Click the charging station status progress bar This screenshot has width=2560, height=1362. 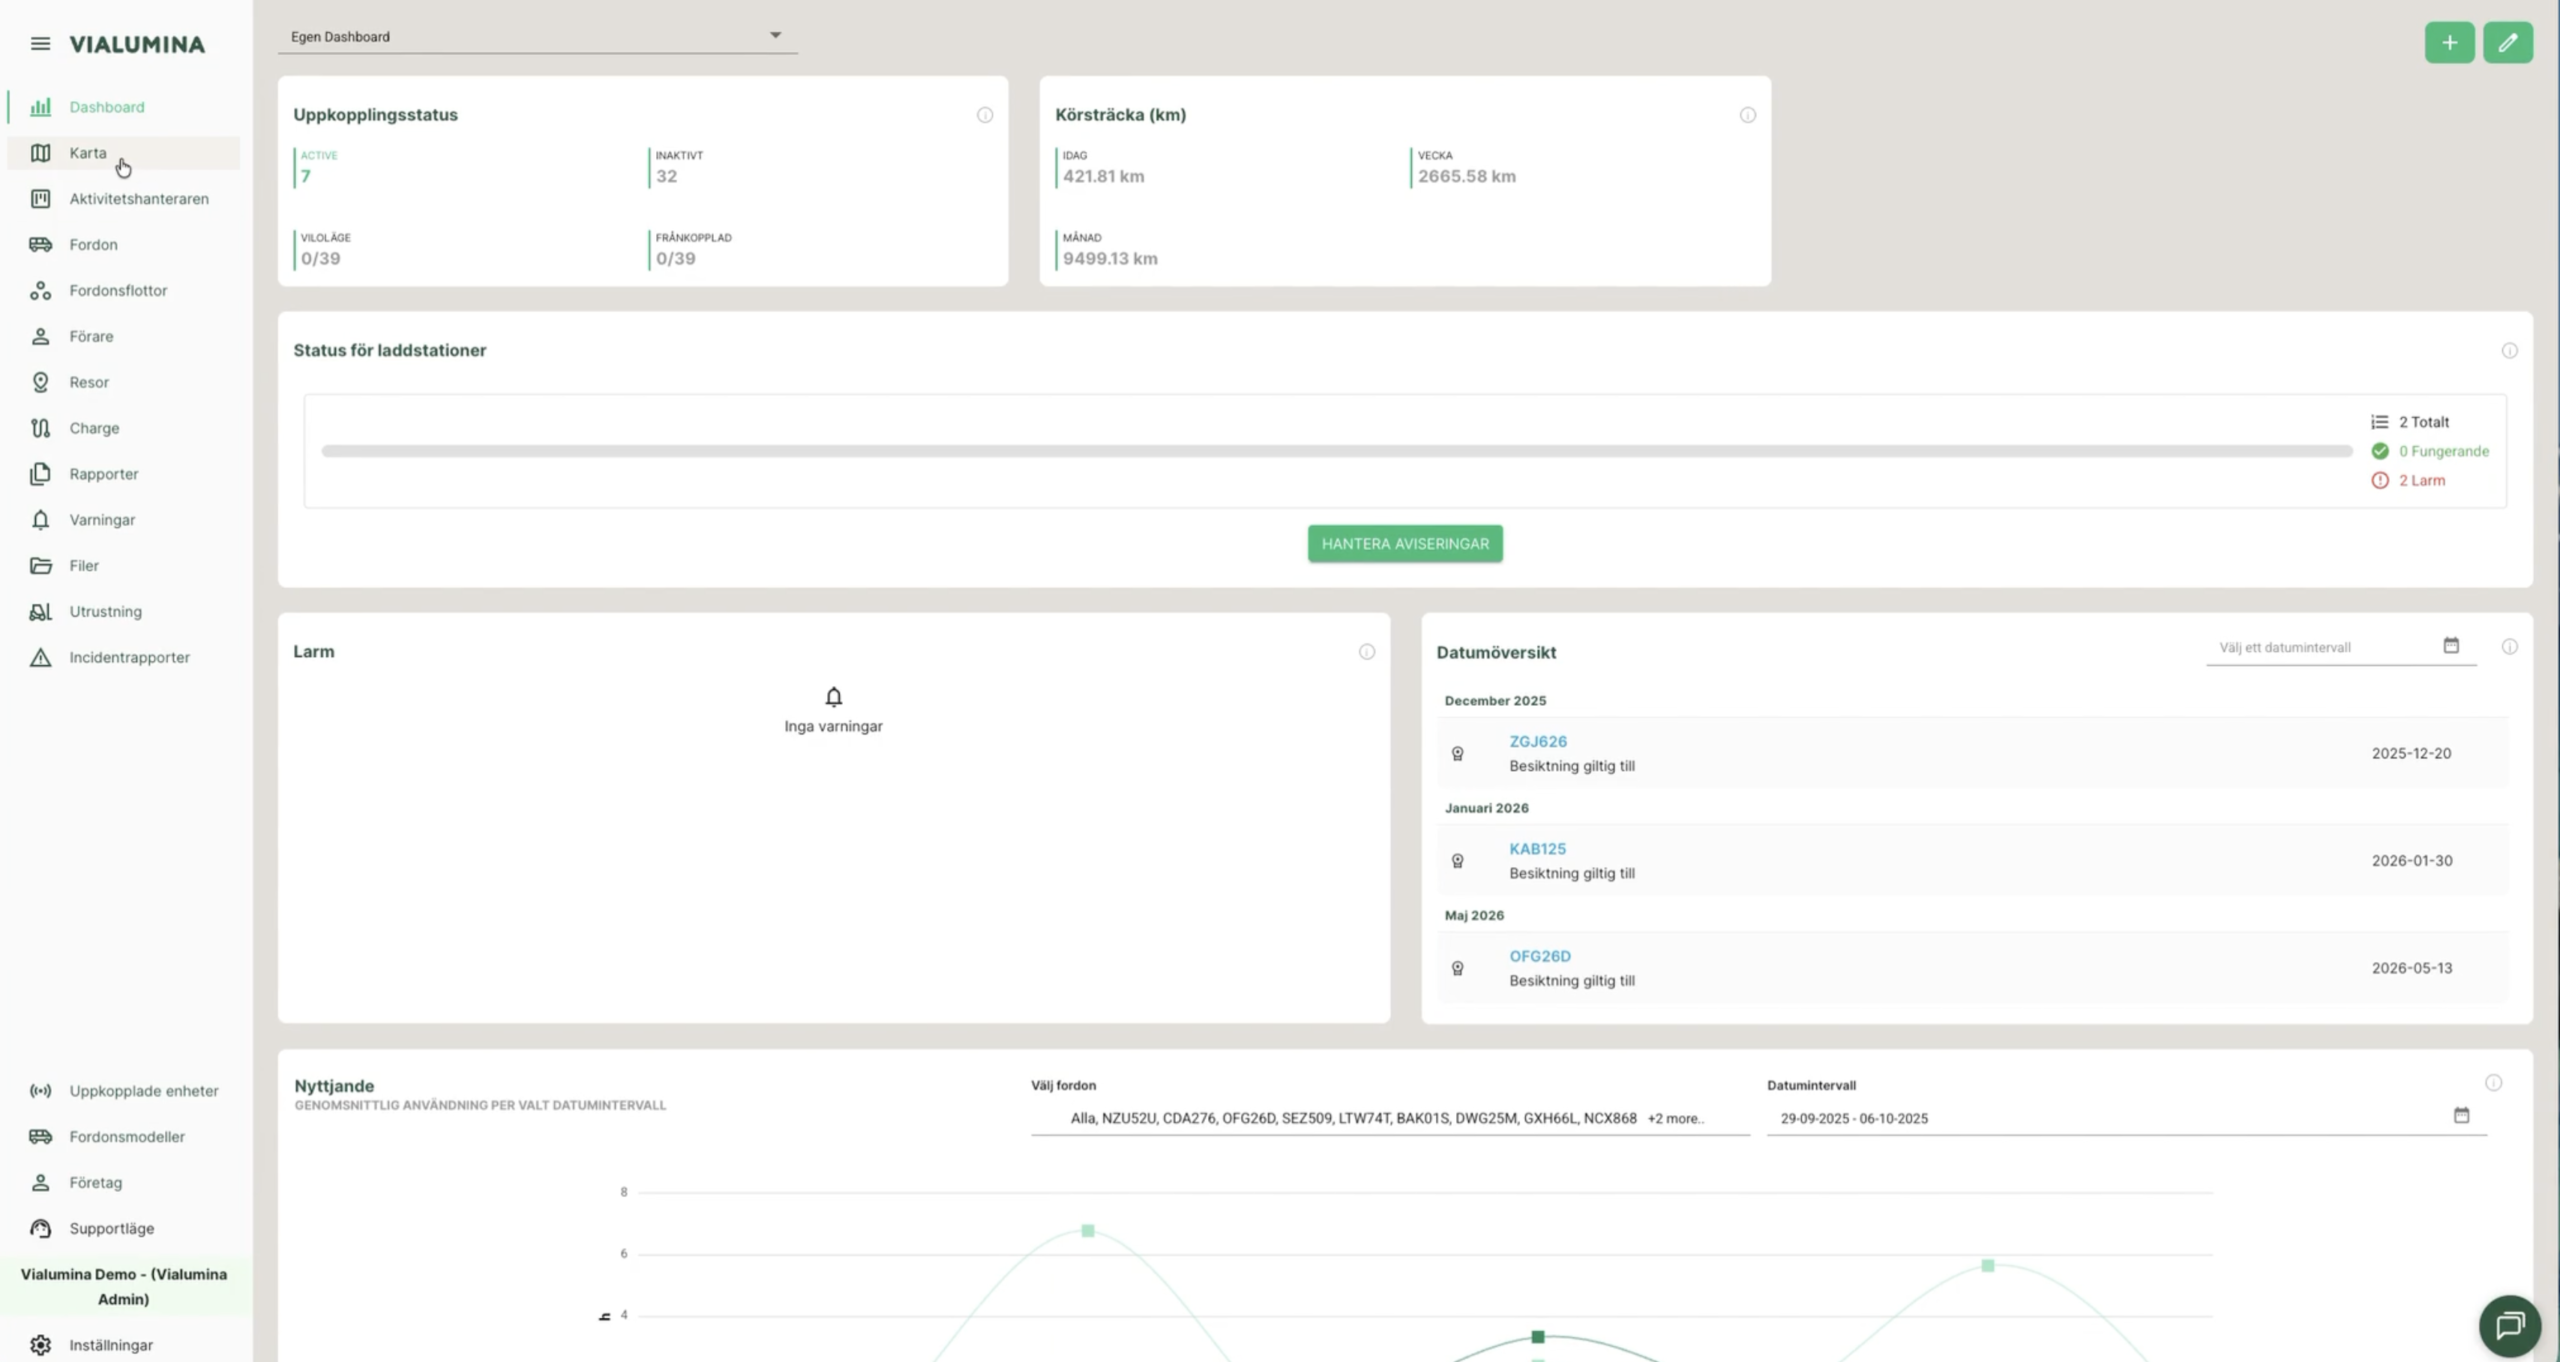1336,451
